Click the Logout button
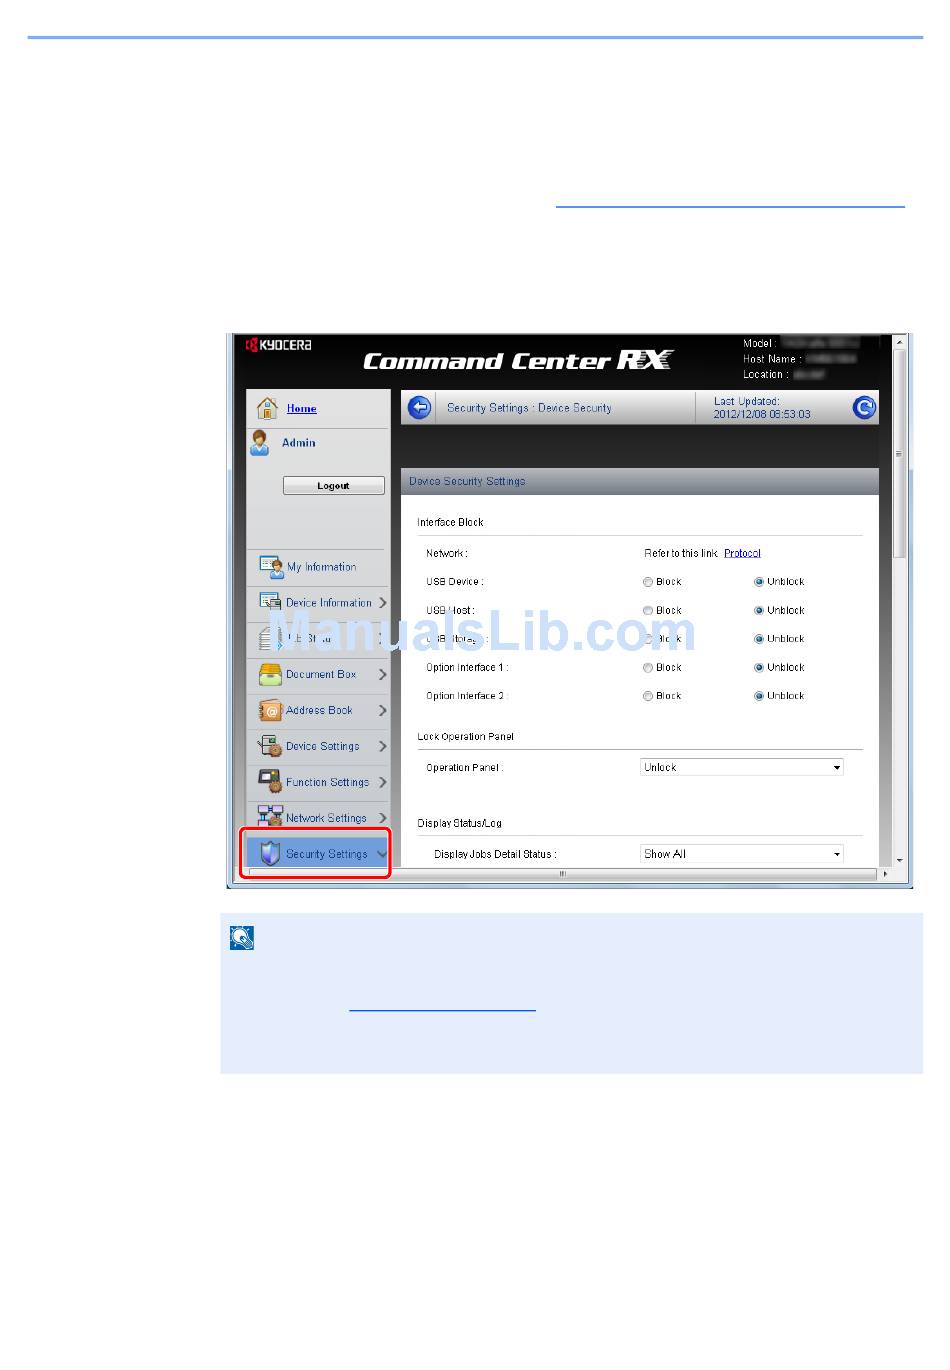This screenshot has width=950, height=1370. pyautogui.click(x=334, y=486)
